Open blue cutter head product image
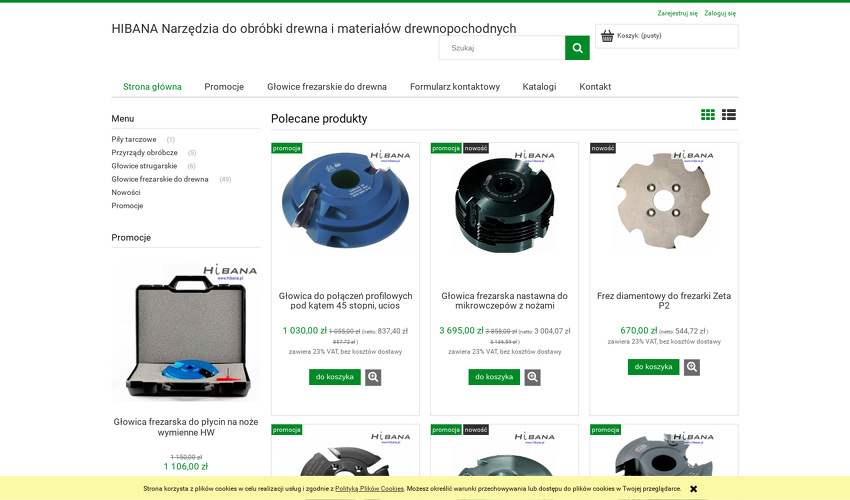Screen dimensions: 850x500 coord(345,203)
